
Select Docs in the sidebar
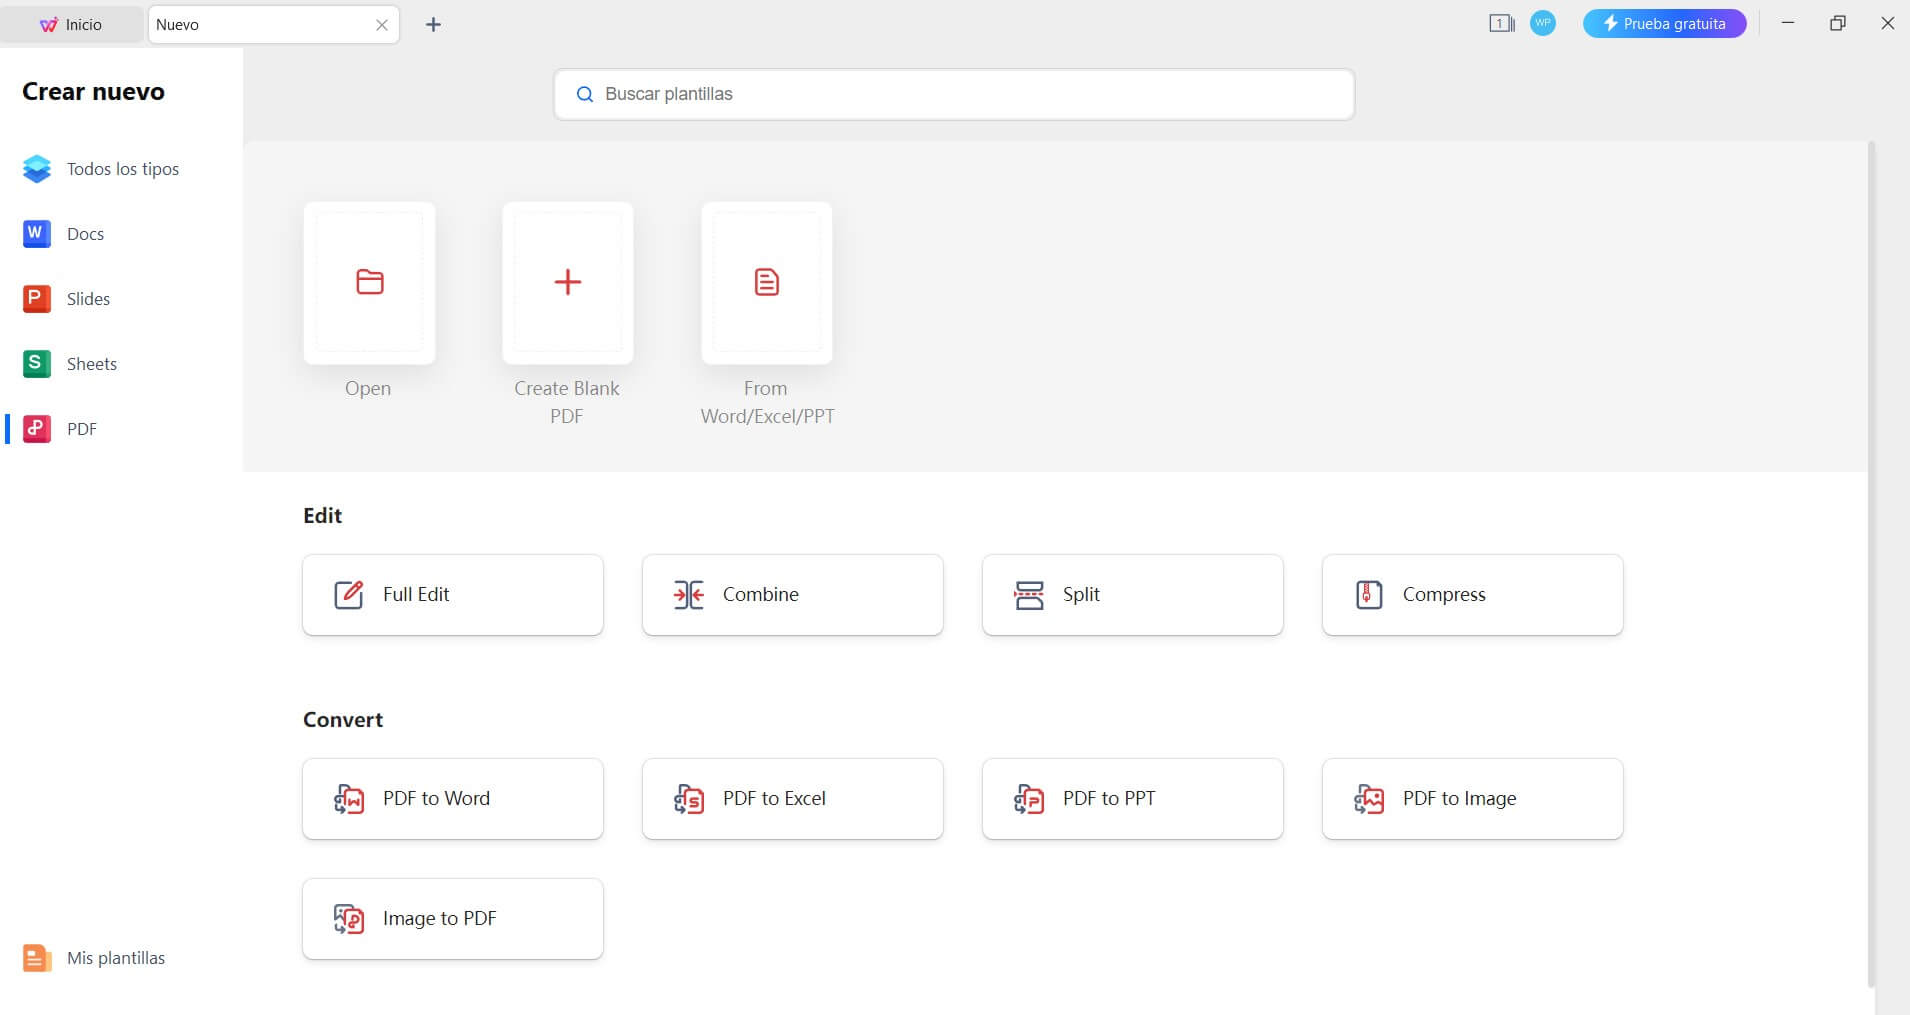tap(85, 234)
